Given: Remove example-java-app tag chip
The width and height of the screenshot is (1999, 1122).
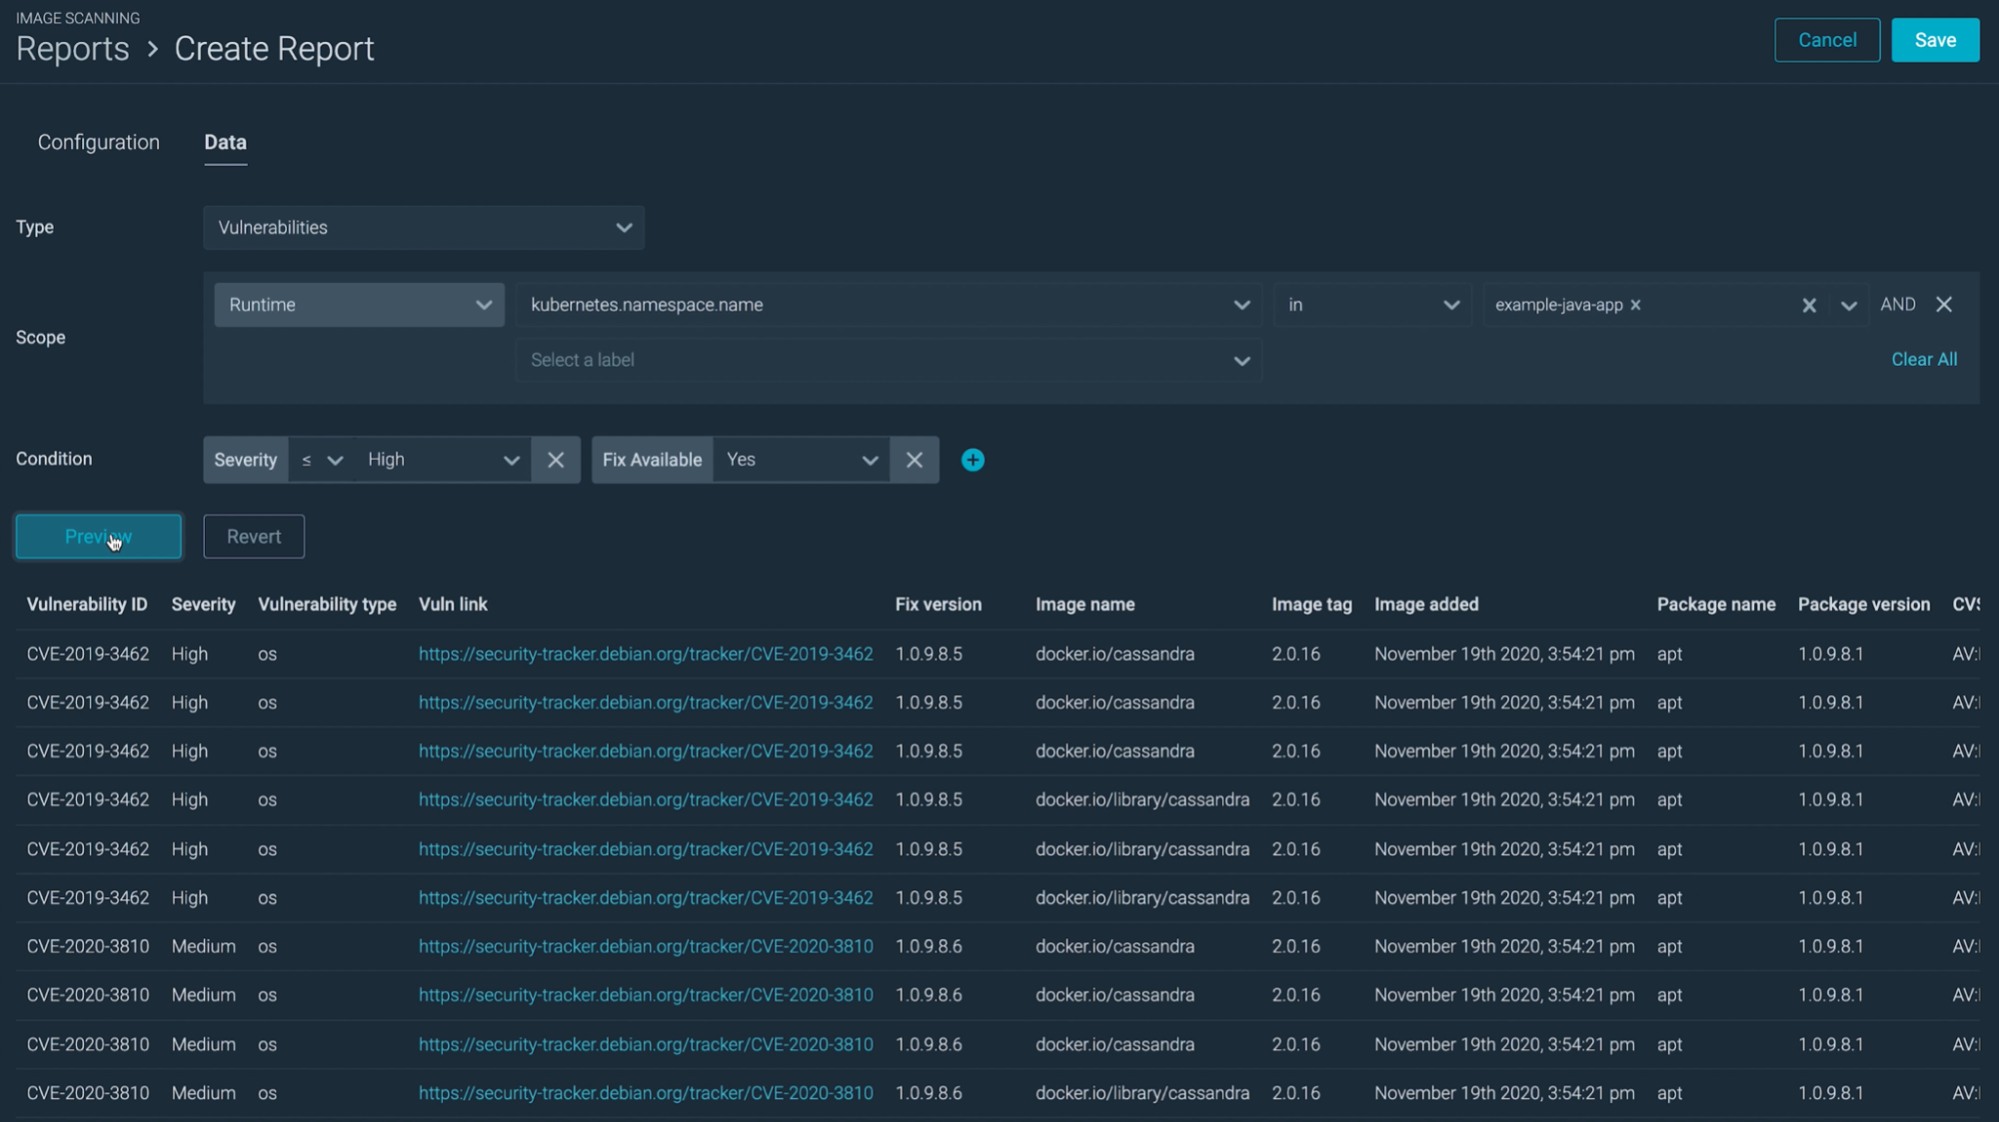Looking at the screenshot, I should (x=1636, y=305).
